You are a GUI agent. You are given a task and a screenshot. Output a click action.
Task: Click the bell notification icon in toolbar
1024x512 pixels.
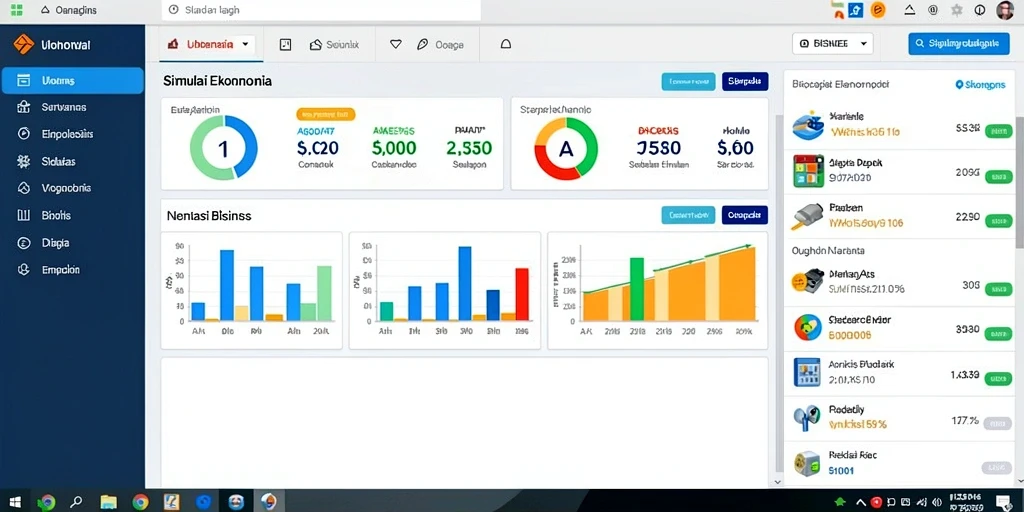[505, 44]
